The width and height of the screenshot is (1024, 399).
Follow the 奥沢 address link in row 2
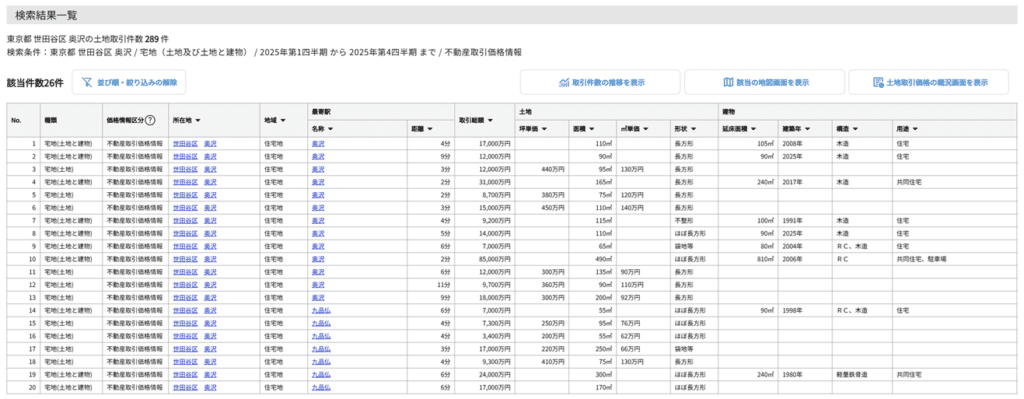pos(210,156)
